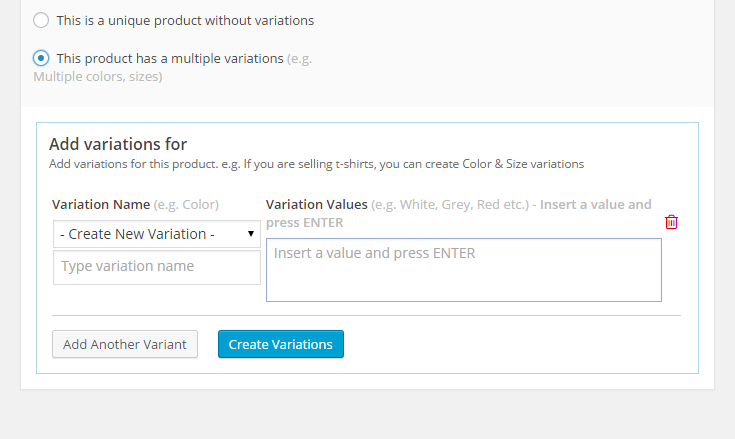Click into the variation values text box
Image resolution: width=735 pixels, height=439 pixels.
[463, 269]
